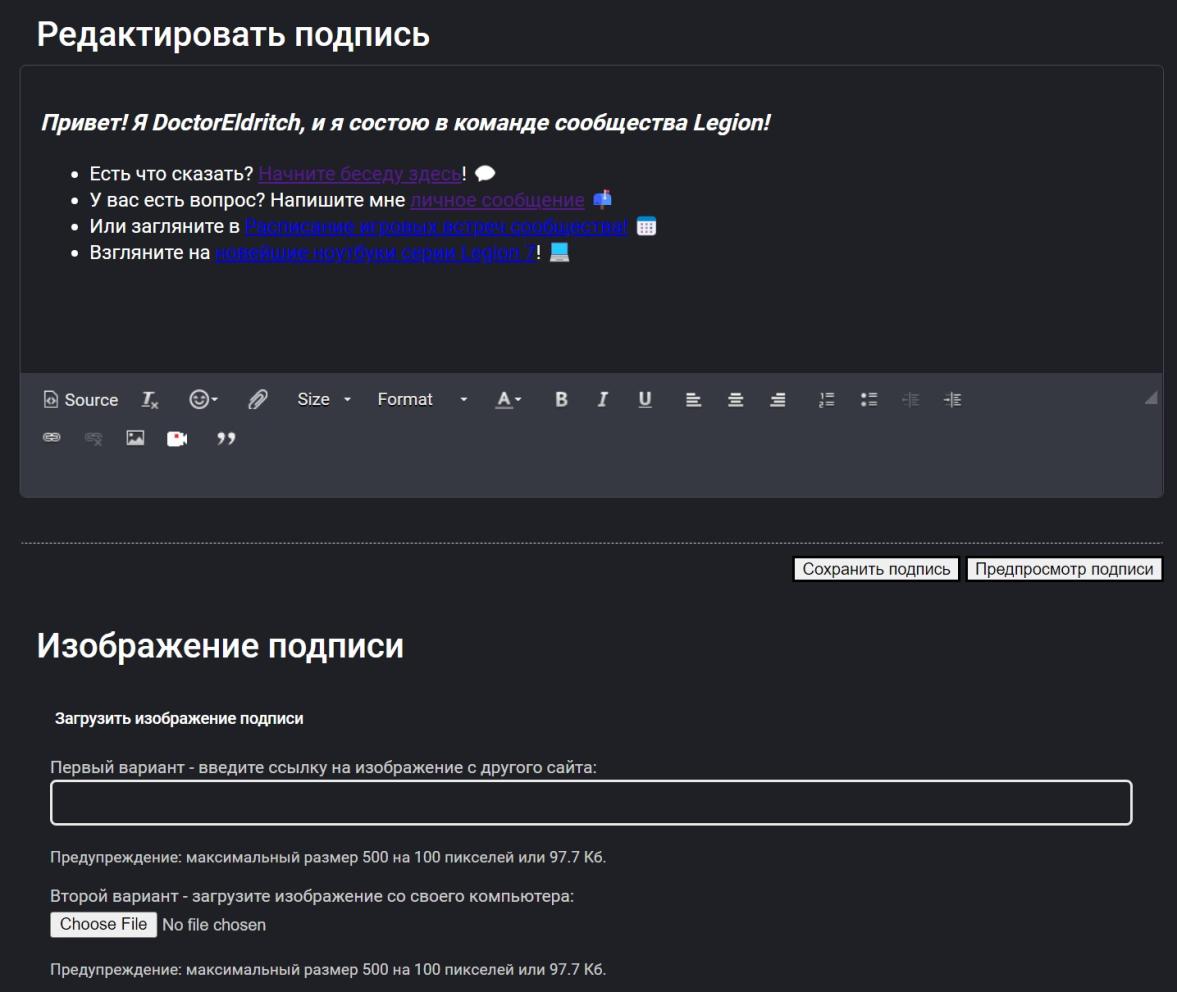This screenshot has width=1177, height=992.
Task: Toggle bold text formatting
Action: 560,398
